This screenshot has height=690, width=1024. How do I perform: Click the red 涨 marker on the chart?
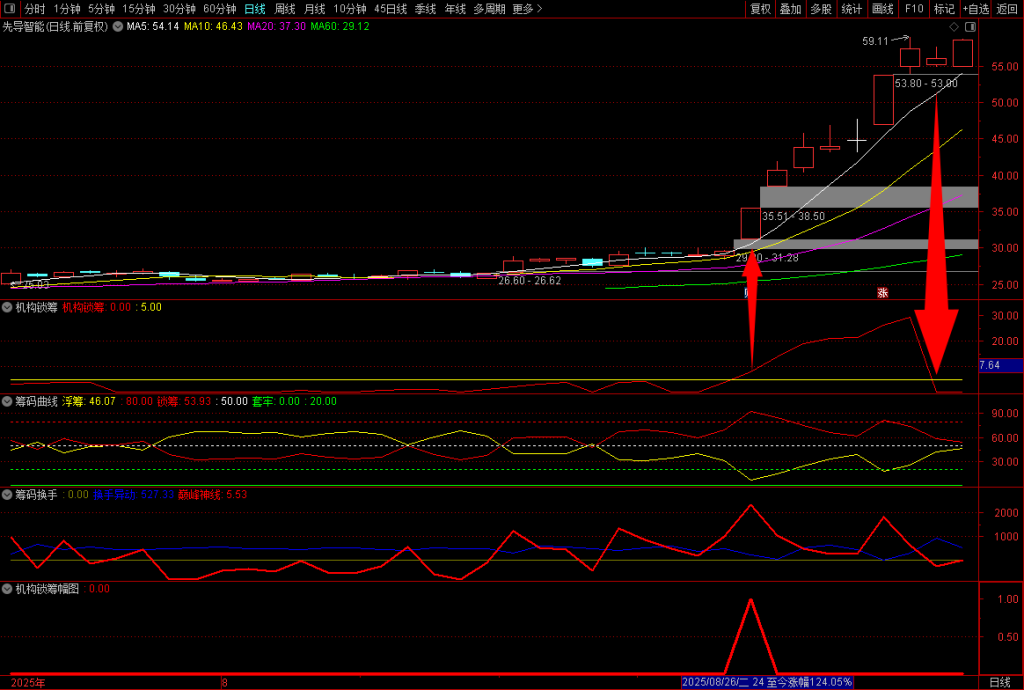882,293
